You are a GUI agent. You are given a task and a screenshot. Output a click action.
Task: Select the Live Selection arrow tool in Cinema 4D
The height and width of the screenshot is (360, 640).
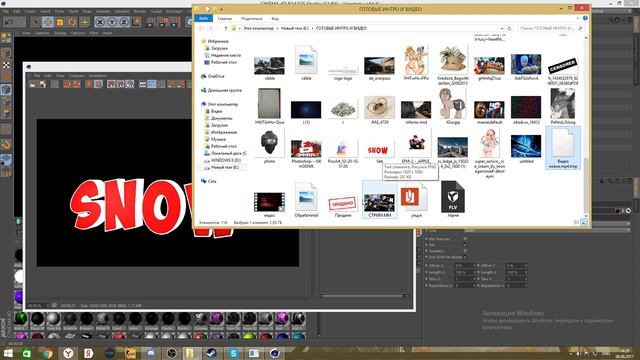coord(36,22)
